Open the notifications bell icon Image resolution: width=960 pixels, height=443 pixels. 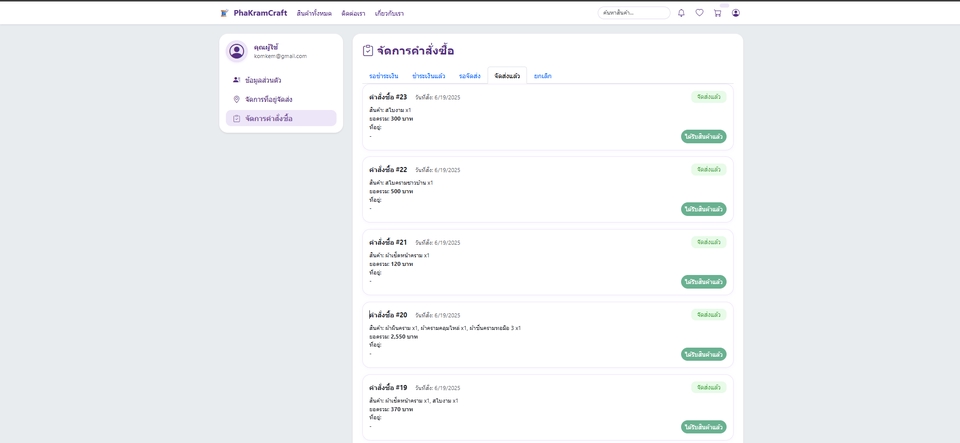pyautogui.click(x=681, y=13)
